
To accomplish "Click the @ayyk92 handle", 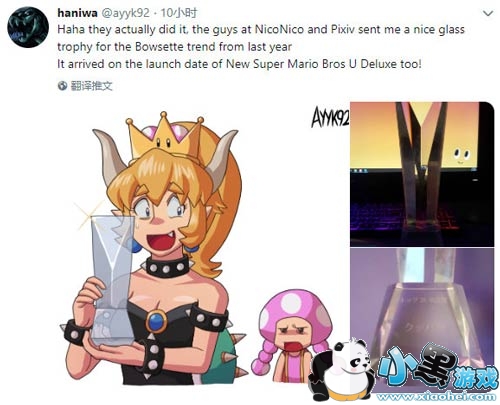I will (125, 13).
